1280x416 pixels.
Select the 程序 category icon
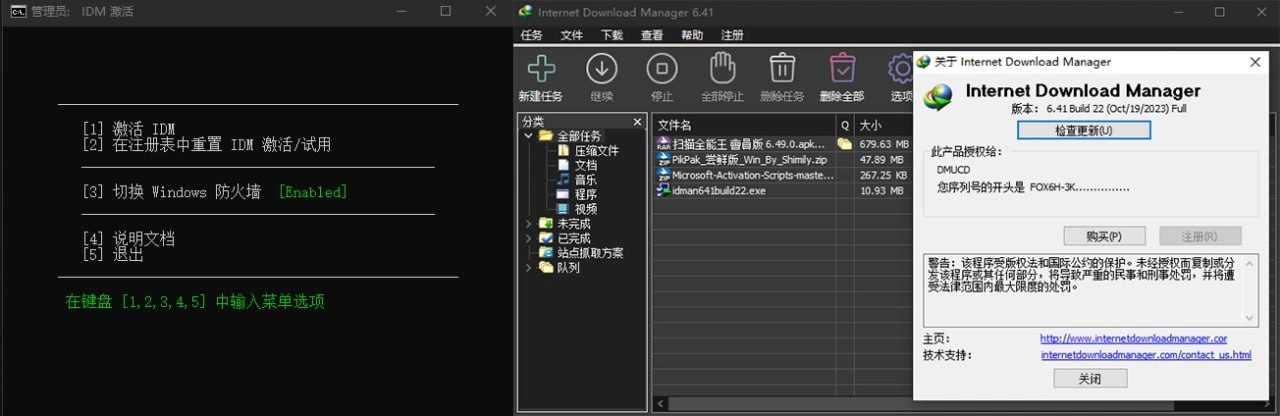[564, 194]
